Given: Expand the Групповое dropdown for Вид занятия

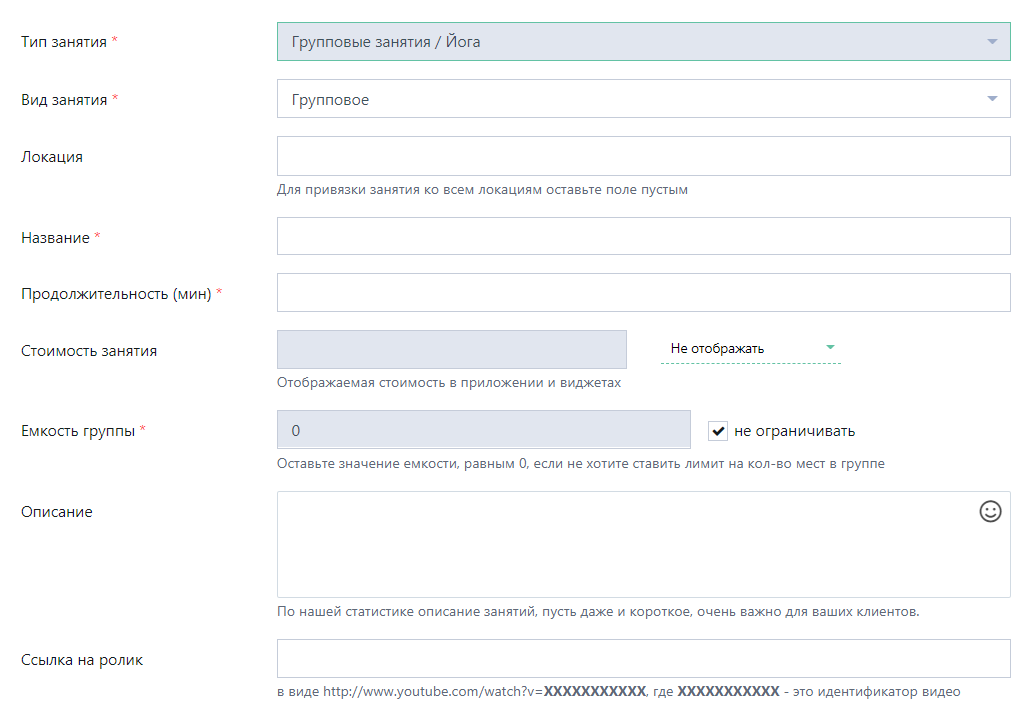Looking at the screenshot, I should (644, 99).
